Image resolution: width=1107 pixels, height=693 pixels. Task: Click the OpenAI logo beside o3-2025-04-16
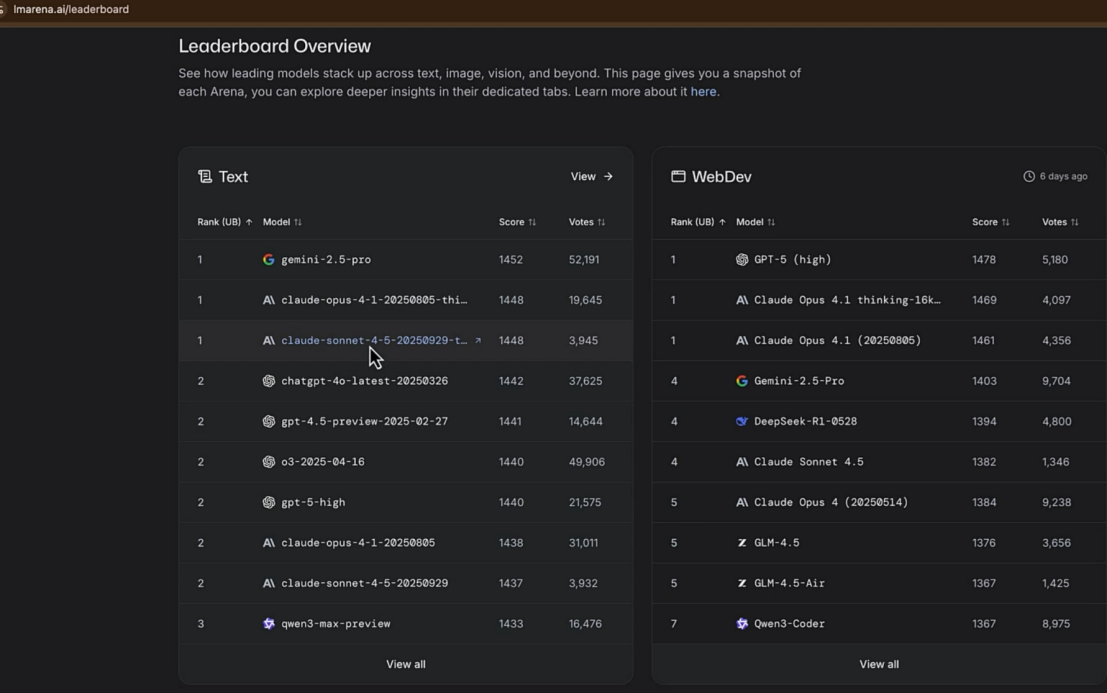268,462
